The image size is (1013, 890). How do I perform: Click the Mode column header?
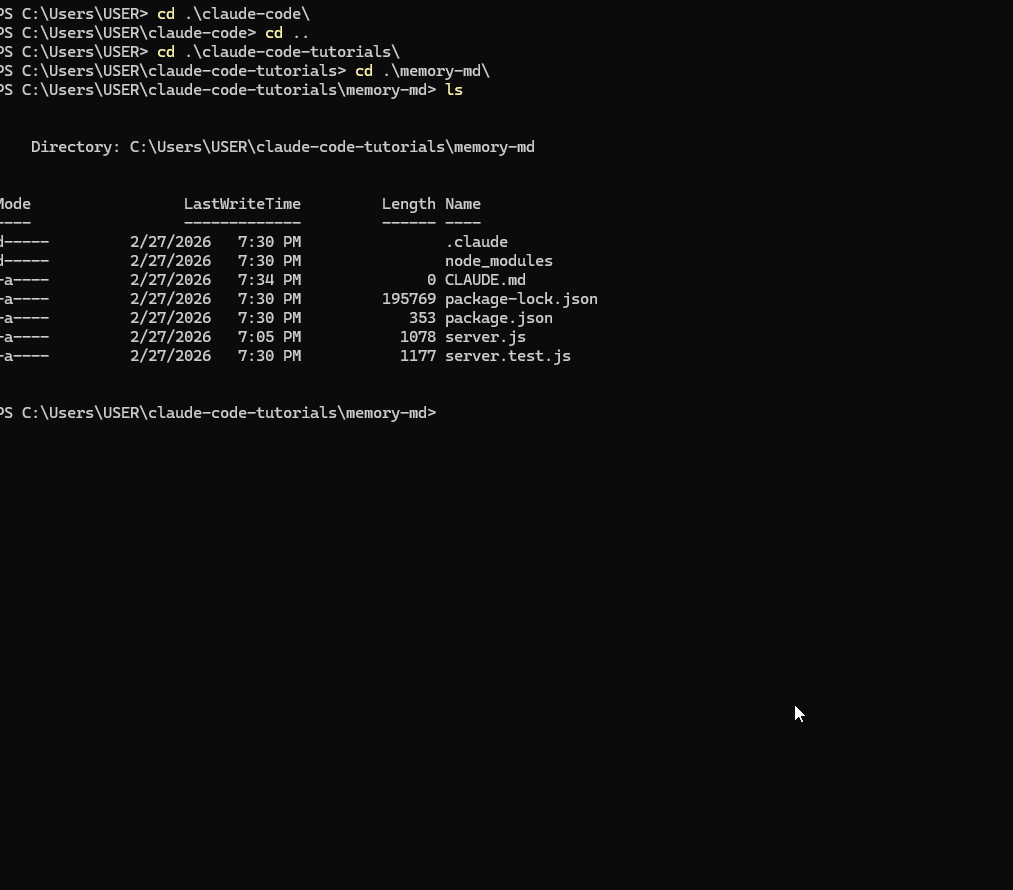click(x=16, y=204)
